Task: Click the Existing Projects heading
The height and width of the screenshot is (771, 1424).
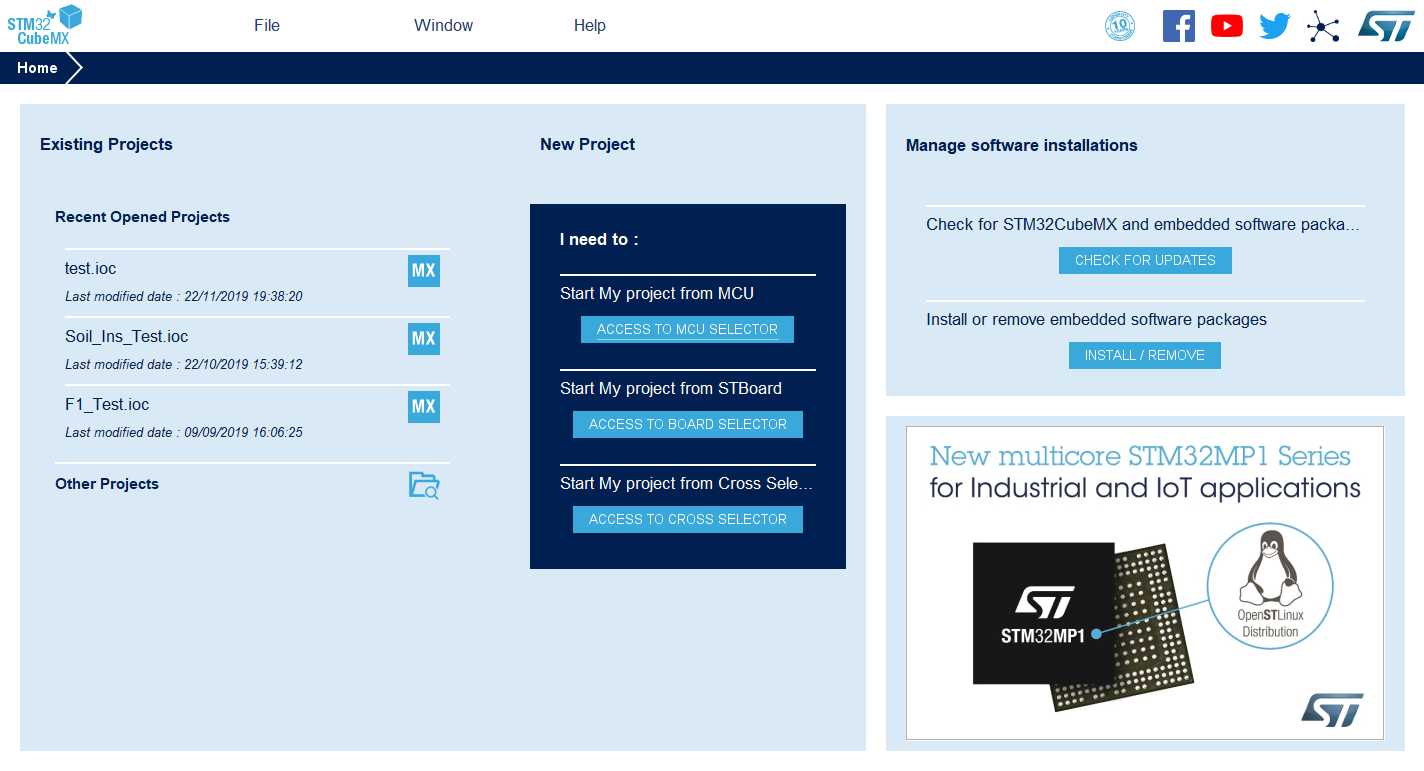Action: [x=106, y=145]
